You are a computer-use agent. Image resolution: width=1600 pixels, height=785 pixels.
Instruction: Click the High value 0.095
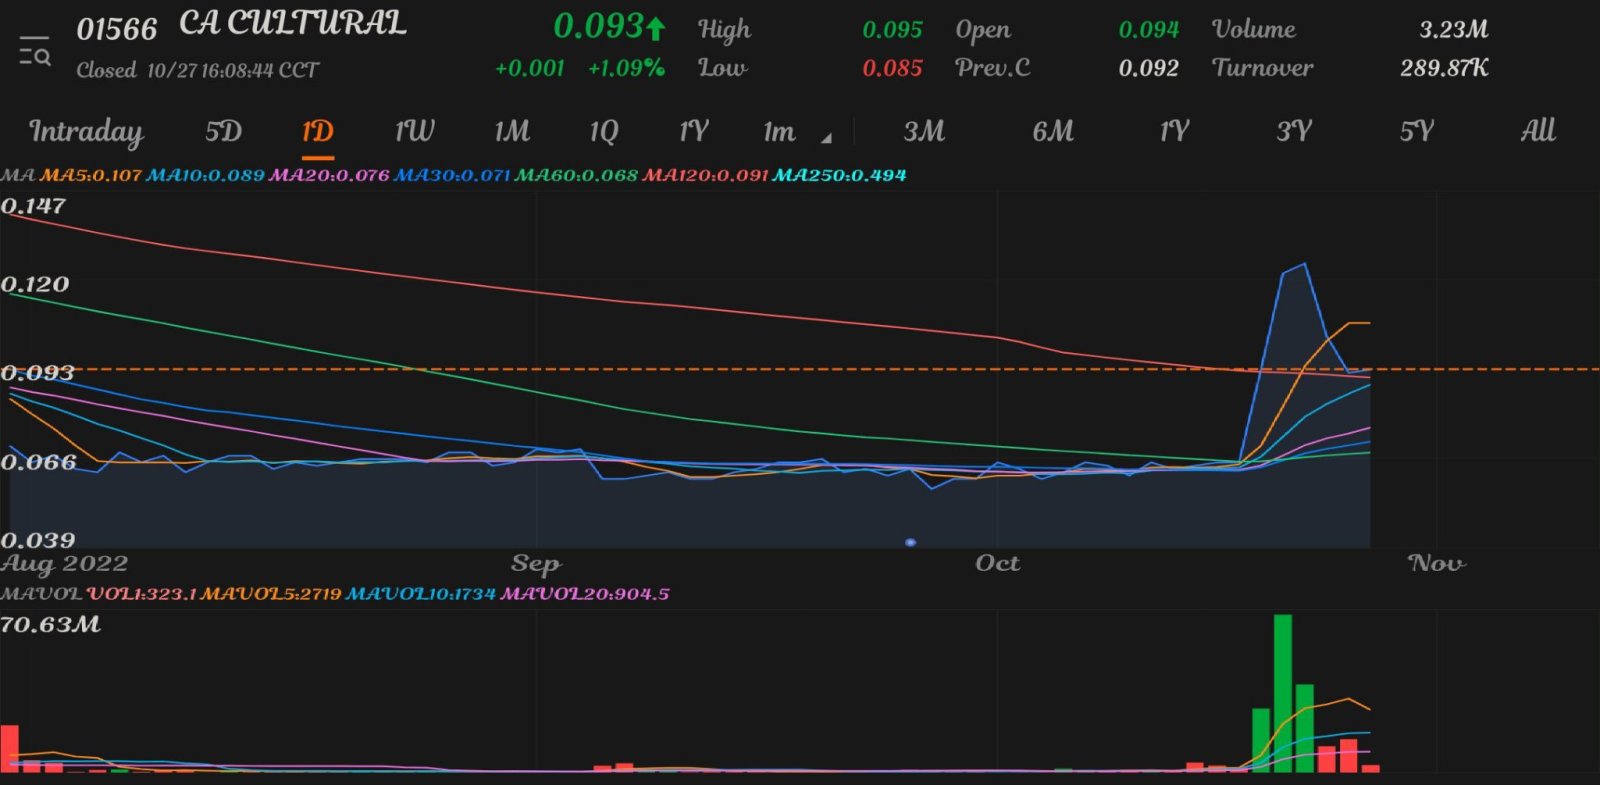[x=892, y=30]
